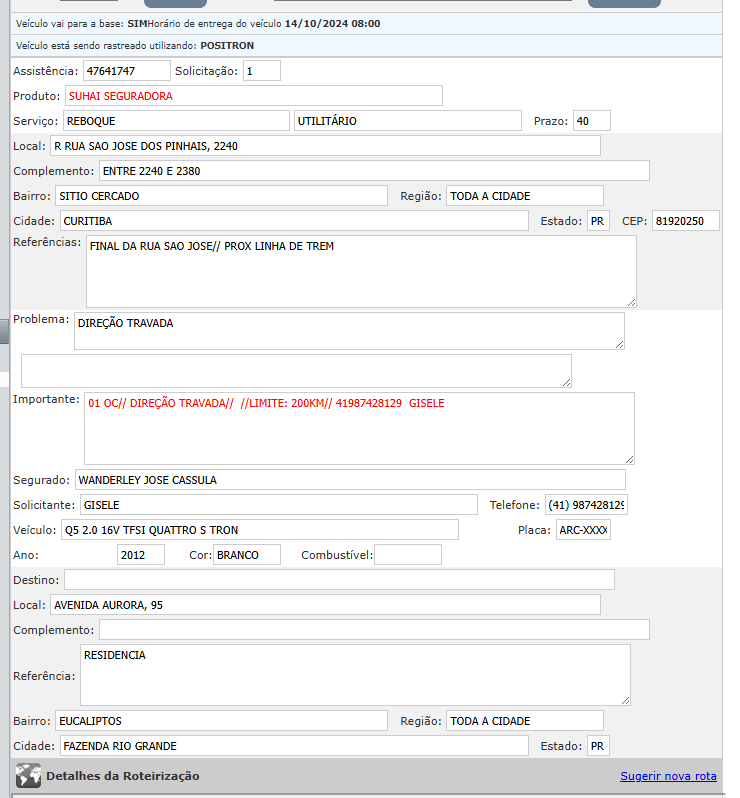Select the Segurado name field
This screenshot has height=798, width=740.
point(349,480)
